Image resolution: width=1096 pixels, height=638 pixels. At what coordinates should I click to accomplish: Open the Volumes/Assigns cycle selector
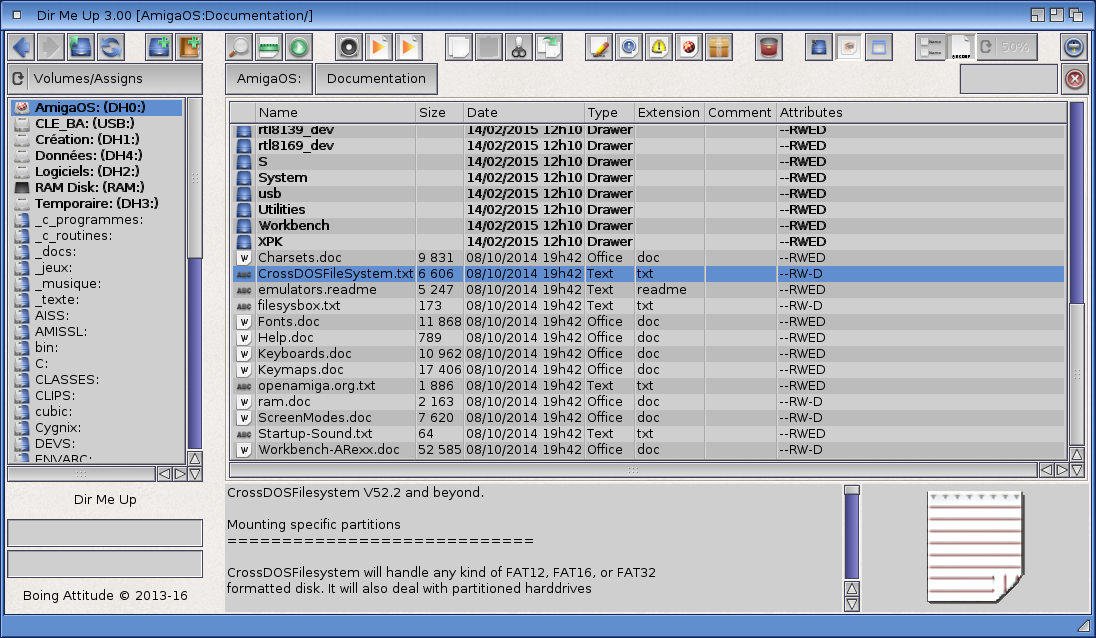point(105,79)
